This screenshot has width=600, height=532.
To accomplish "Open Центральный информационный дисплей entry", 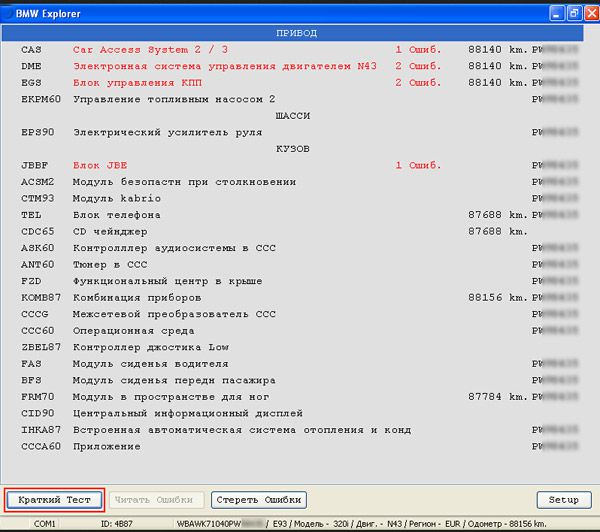I will [188, 413].
